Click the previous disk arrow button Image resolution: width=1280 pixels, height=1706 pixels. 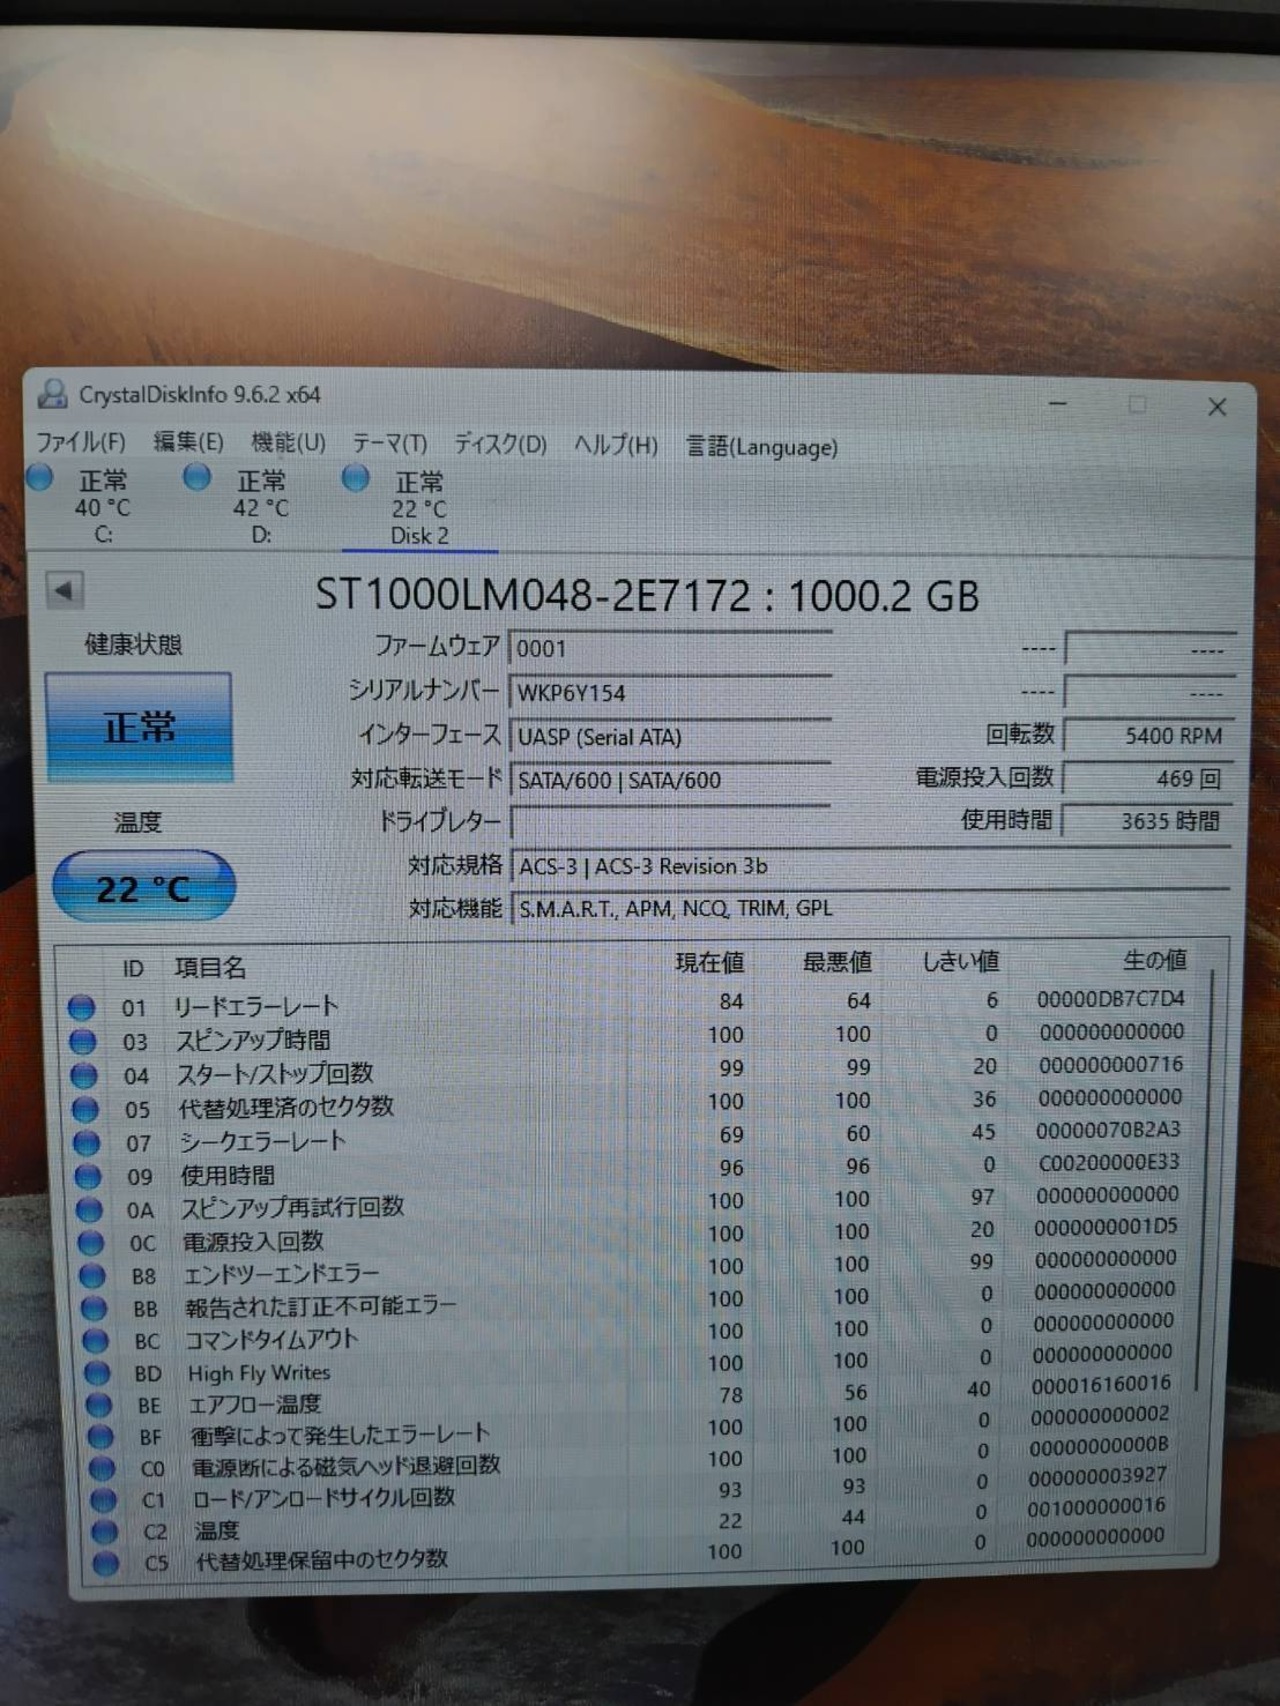65,590
